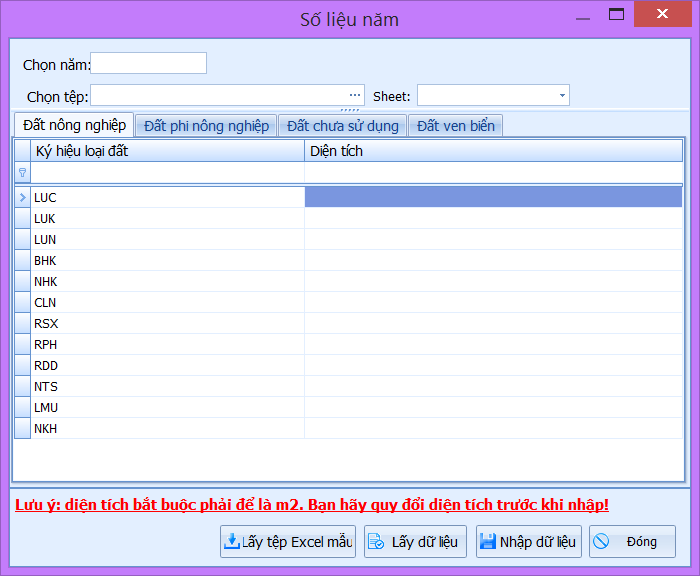Select the Đất ven biển tab

[x=456, y=126]
